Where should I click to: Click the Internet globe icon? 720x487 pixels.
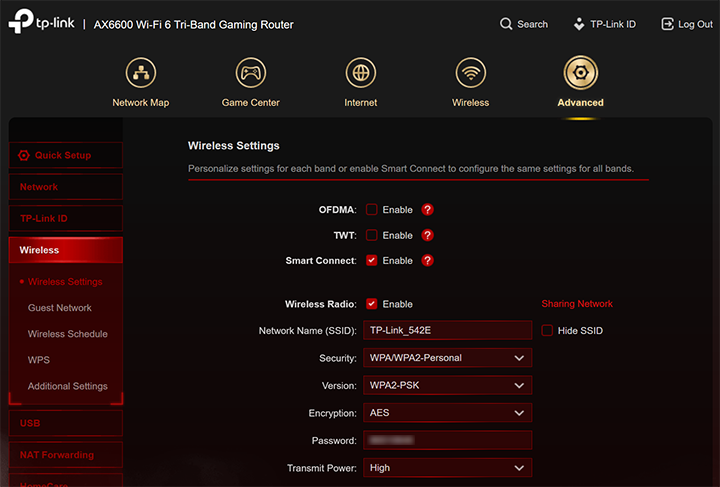pos(361,73)
